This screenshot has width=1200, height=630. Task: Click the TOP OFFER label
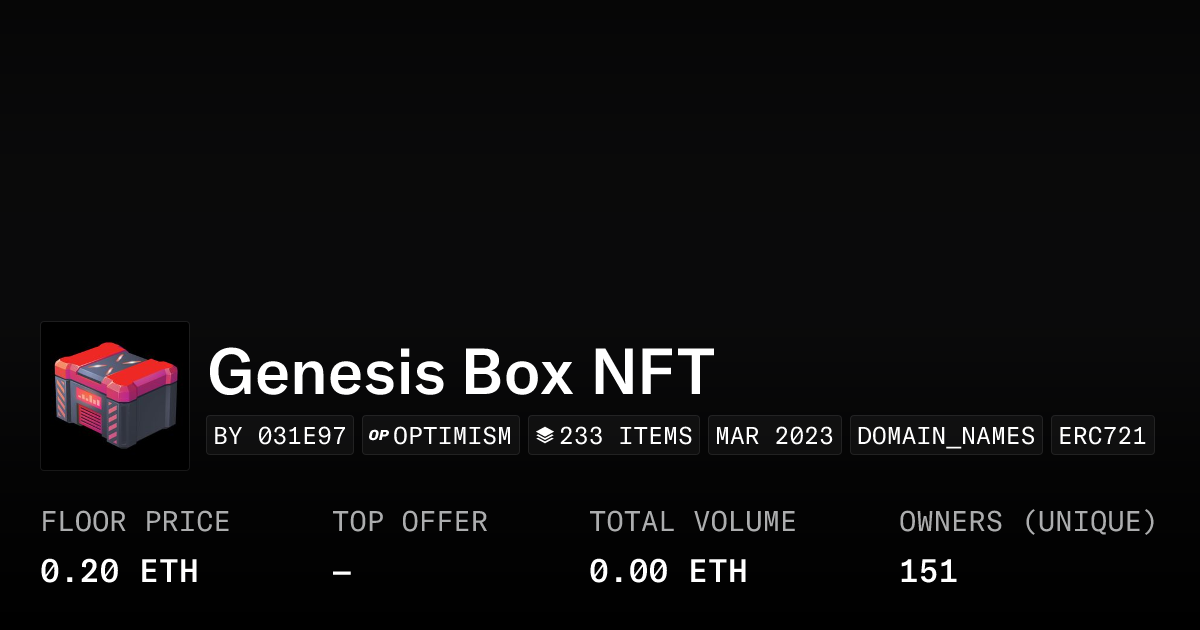(409, 522)
